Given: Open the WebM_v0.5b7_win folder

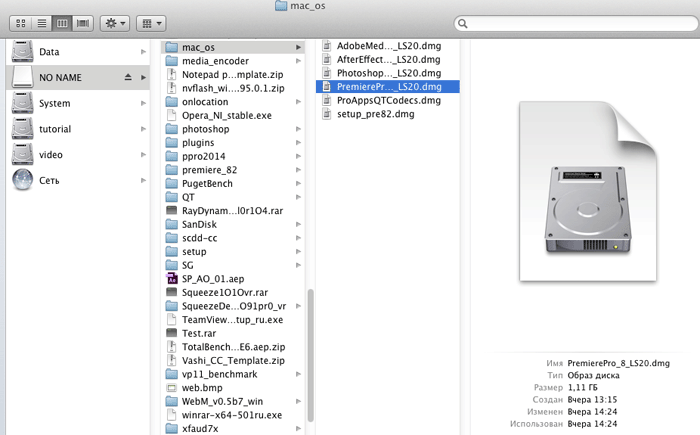Looking at the screenshot, I should pyautogui.click(x=233, y=402).
